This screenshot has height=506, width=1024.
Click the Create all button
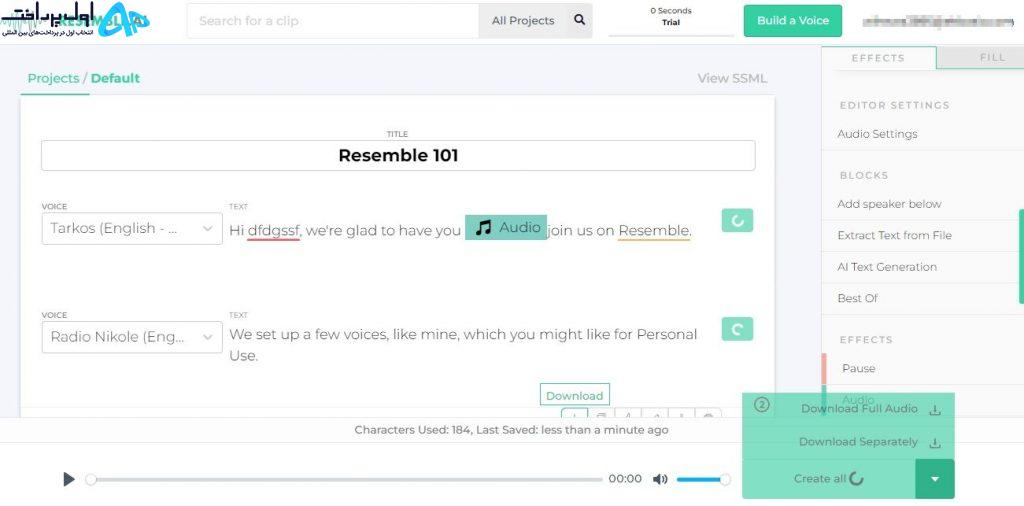(x=828, y=479)
